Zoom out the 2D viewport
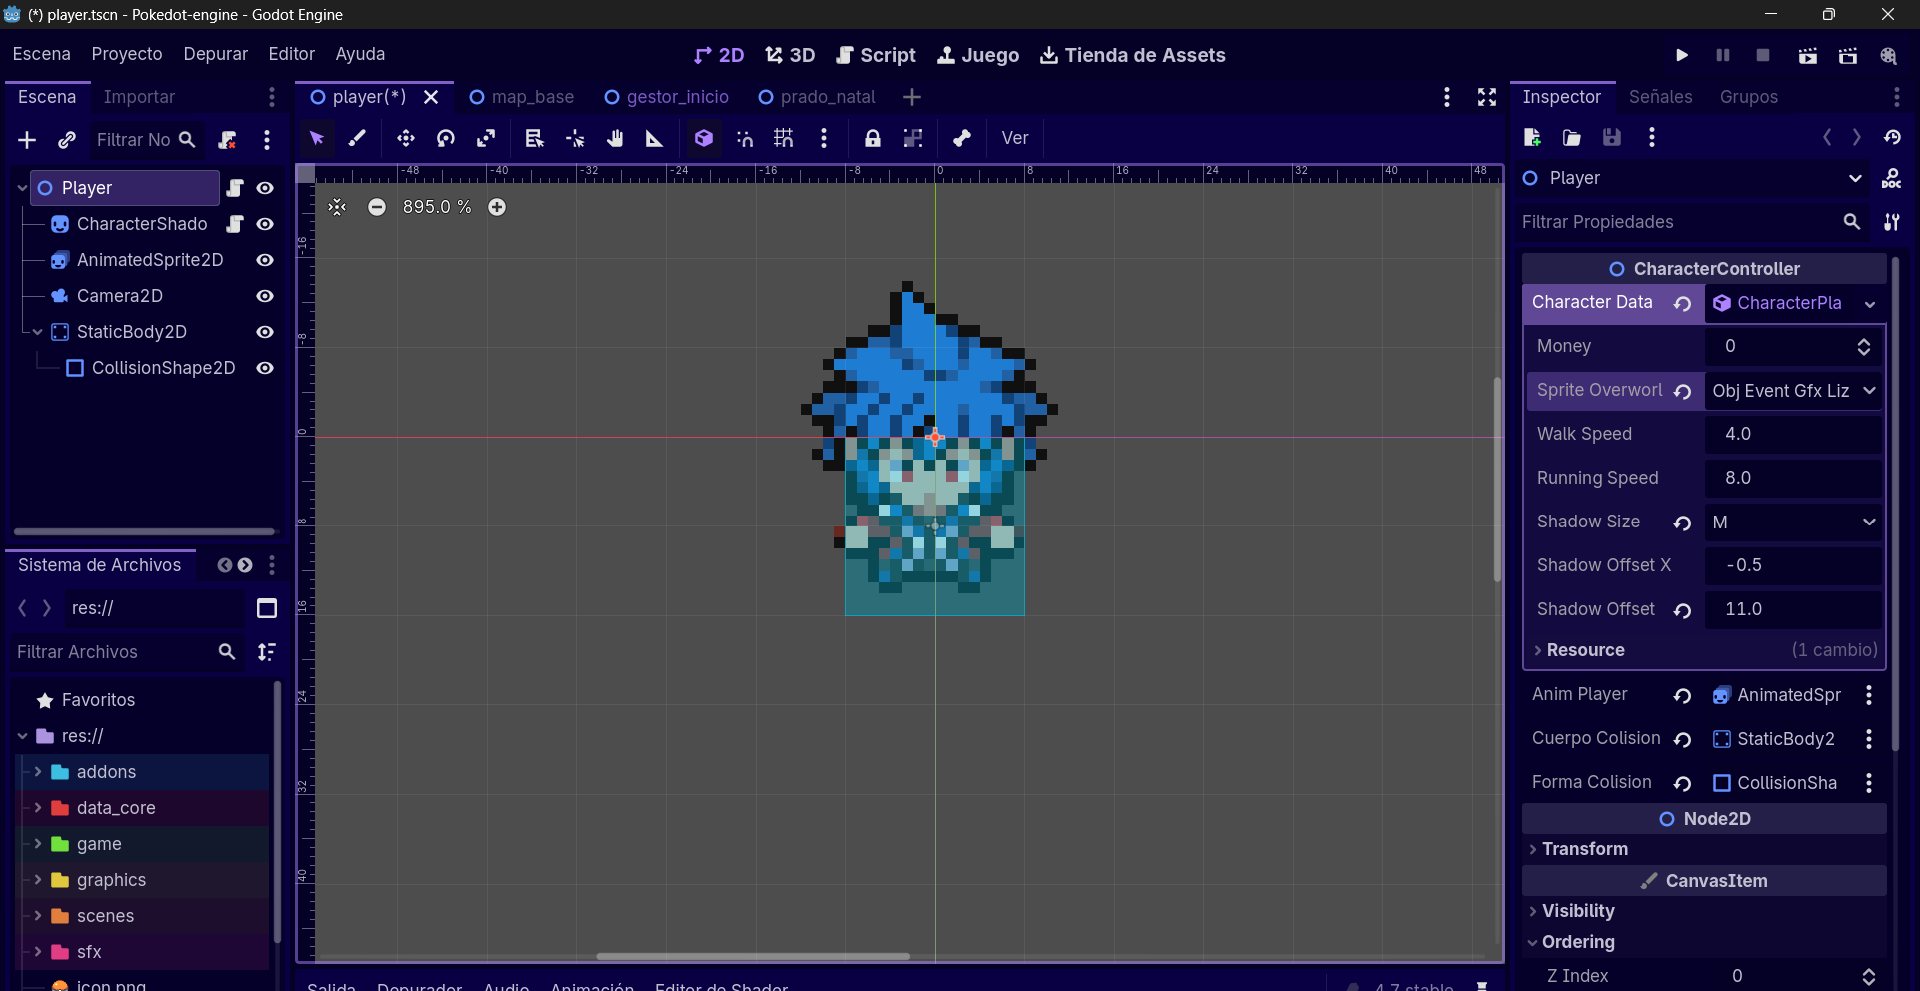This screenshot has width=1920, height=991. coord(377,207)
